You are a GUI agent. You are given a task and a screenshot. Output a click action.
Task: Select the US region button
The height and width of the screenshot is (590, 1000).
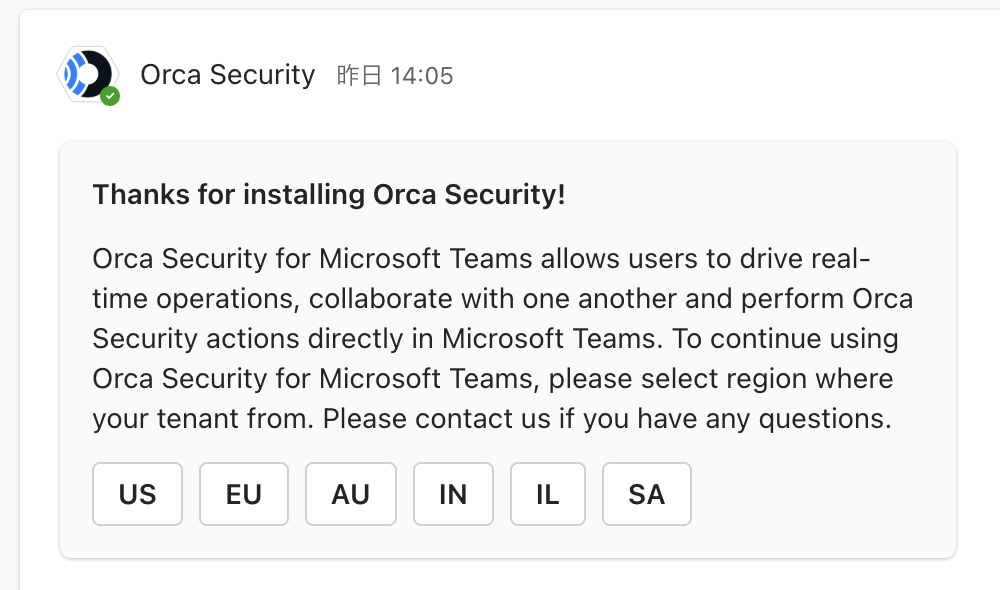[x=137, y=494]
